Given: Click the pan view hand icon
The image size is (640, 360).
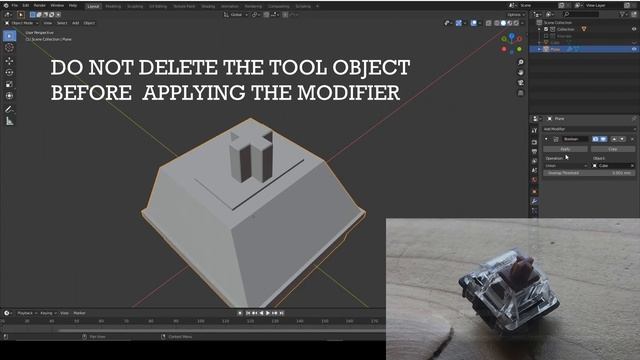Looking at the screenshot, I should [521, 72].
